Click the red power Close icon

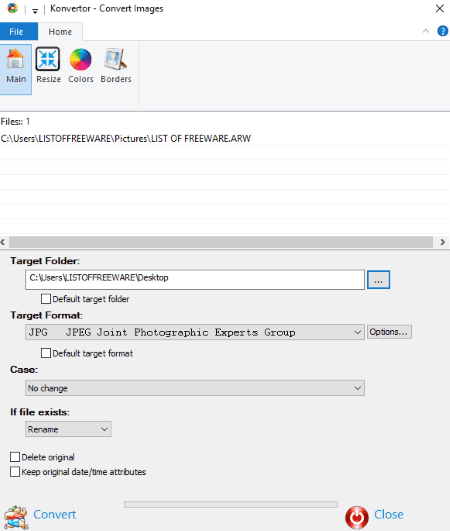click(357, 517)
